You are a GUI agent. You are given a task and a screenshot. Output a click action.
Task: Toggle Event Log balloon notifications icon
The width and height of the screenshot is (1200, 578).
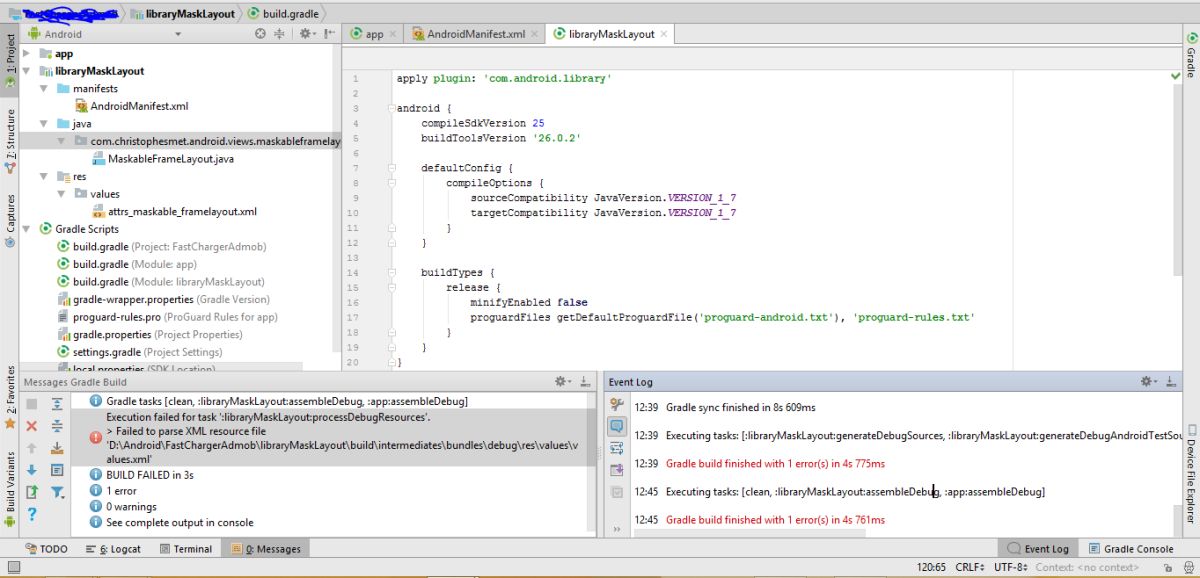pyautogui.click(x=617, y=426)
